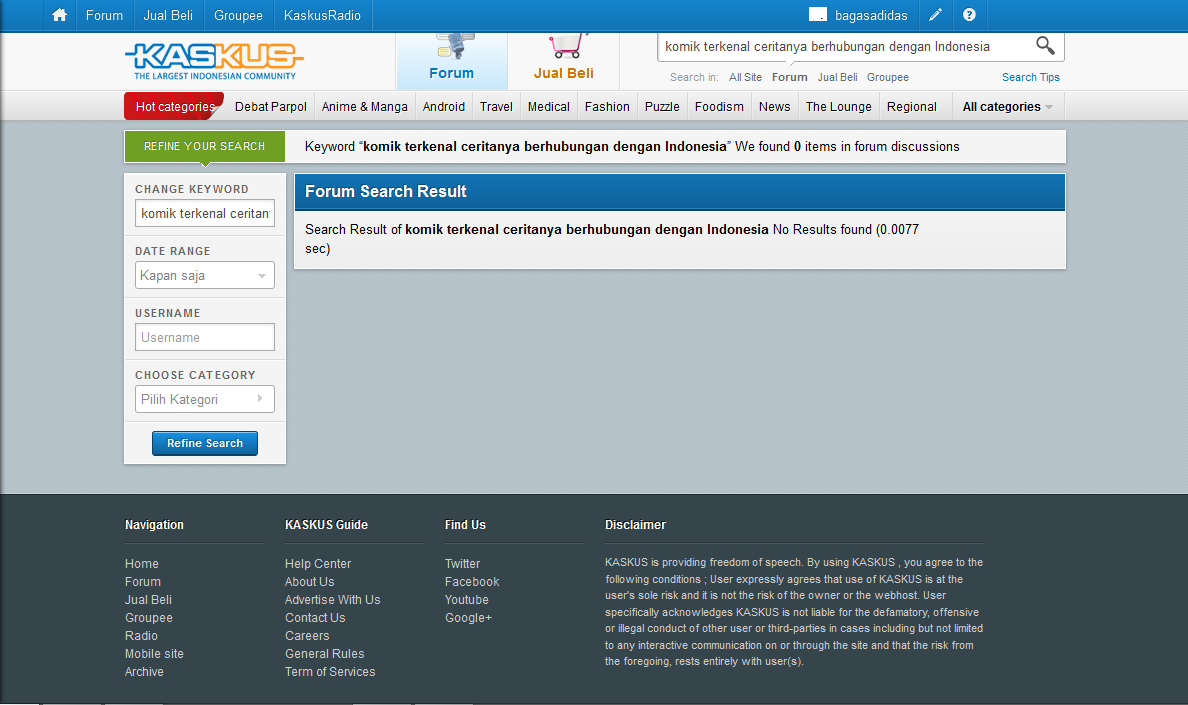Open the Regional category

(x=911, y=107)
